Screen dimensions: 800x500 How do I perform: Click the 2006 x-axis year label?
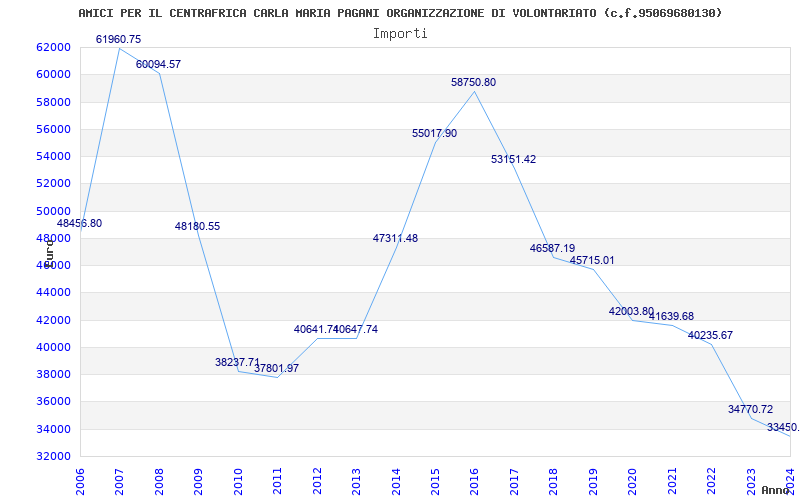pyautogui.click(x=80, y=480)
